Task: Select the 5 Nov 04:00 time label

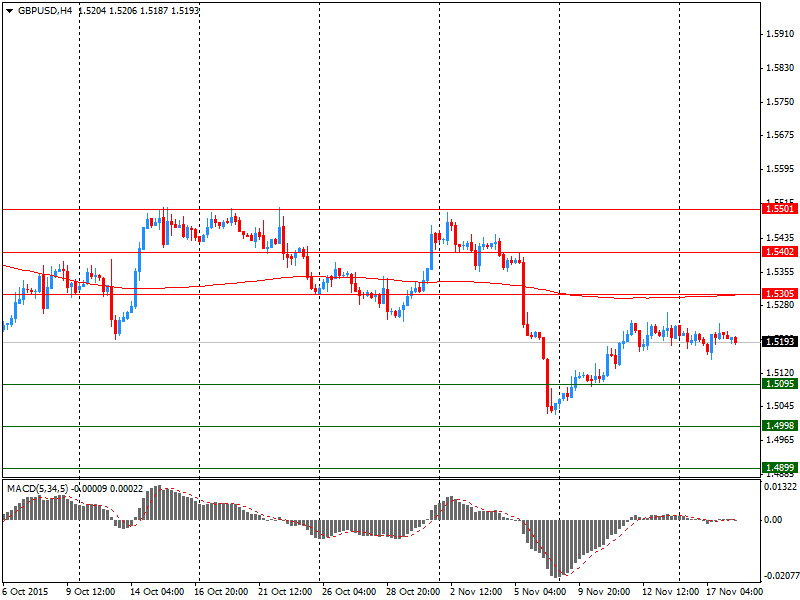Action: point(539,592)
